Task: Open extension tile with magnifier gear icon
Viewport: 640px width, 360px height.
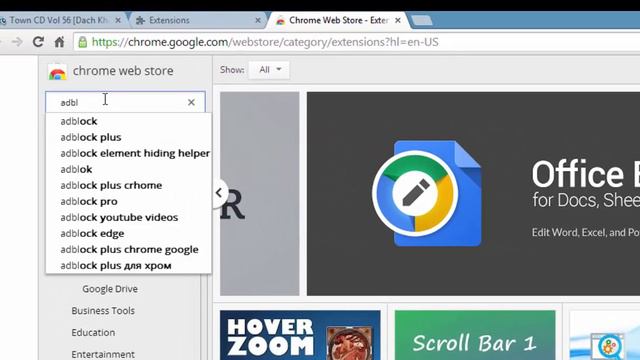Action: pos(604,335)
